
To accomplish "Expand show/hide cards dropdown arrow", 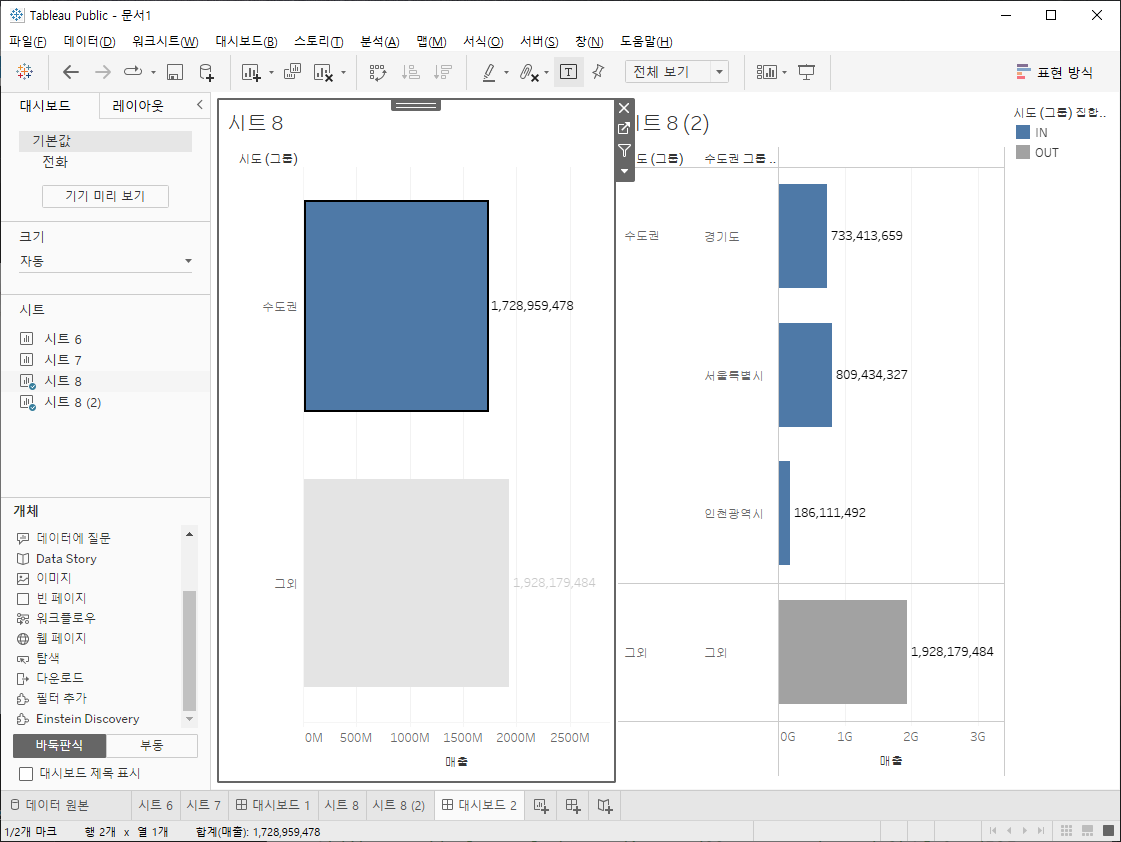I will 784,72.
